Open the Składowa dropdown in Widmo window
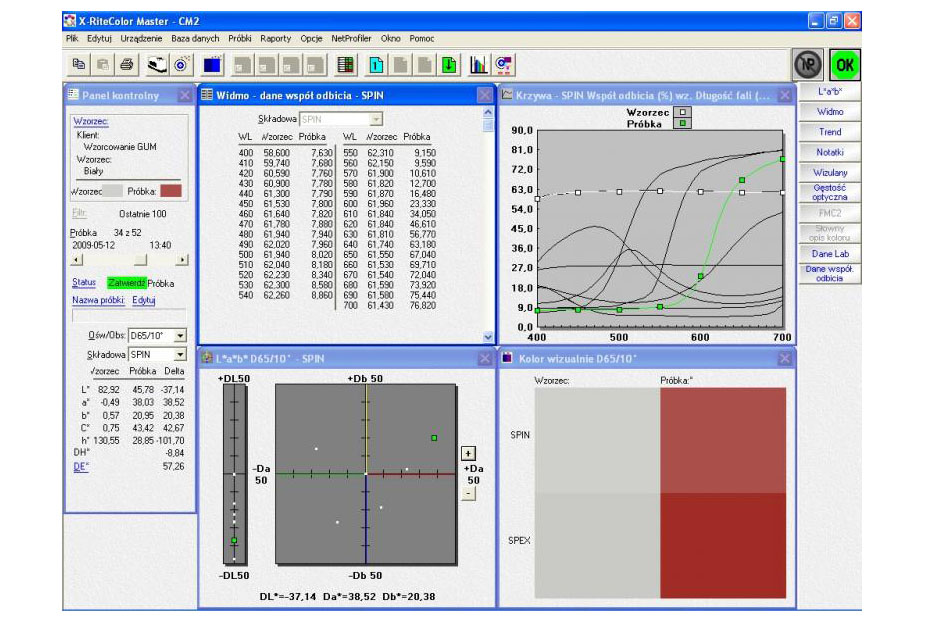Viewport: 930px width, 620px height. pos(376,119)
